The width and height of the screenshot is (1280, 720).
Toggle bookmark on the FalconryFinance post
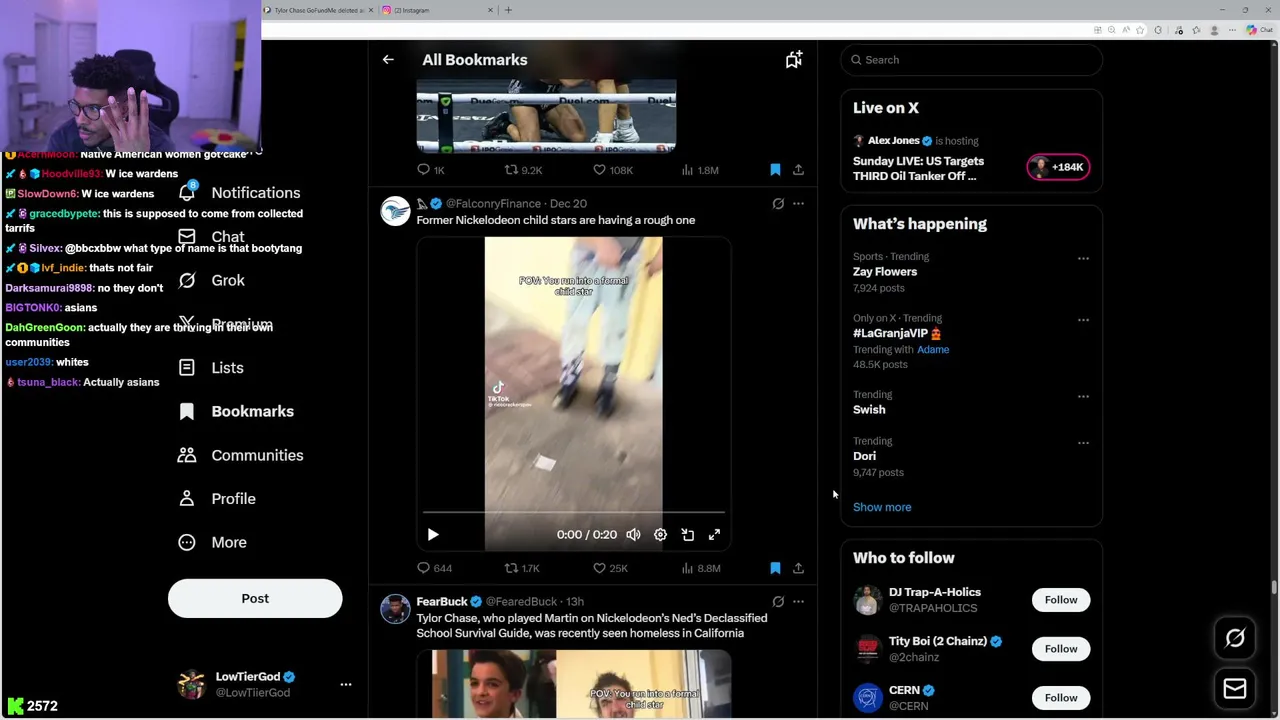coord(775,568)
